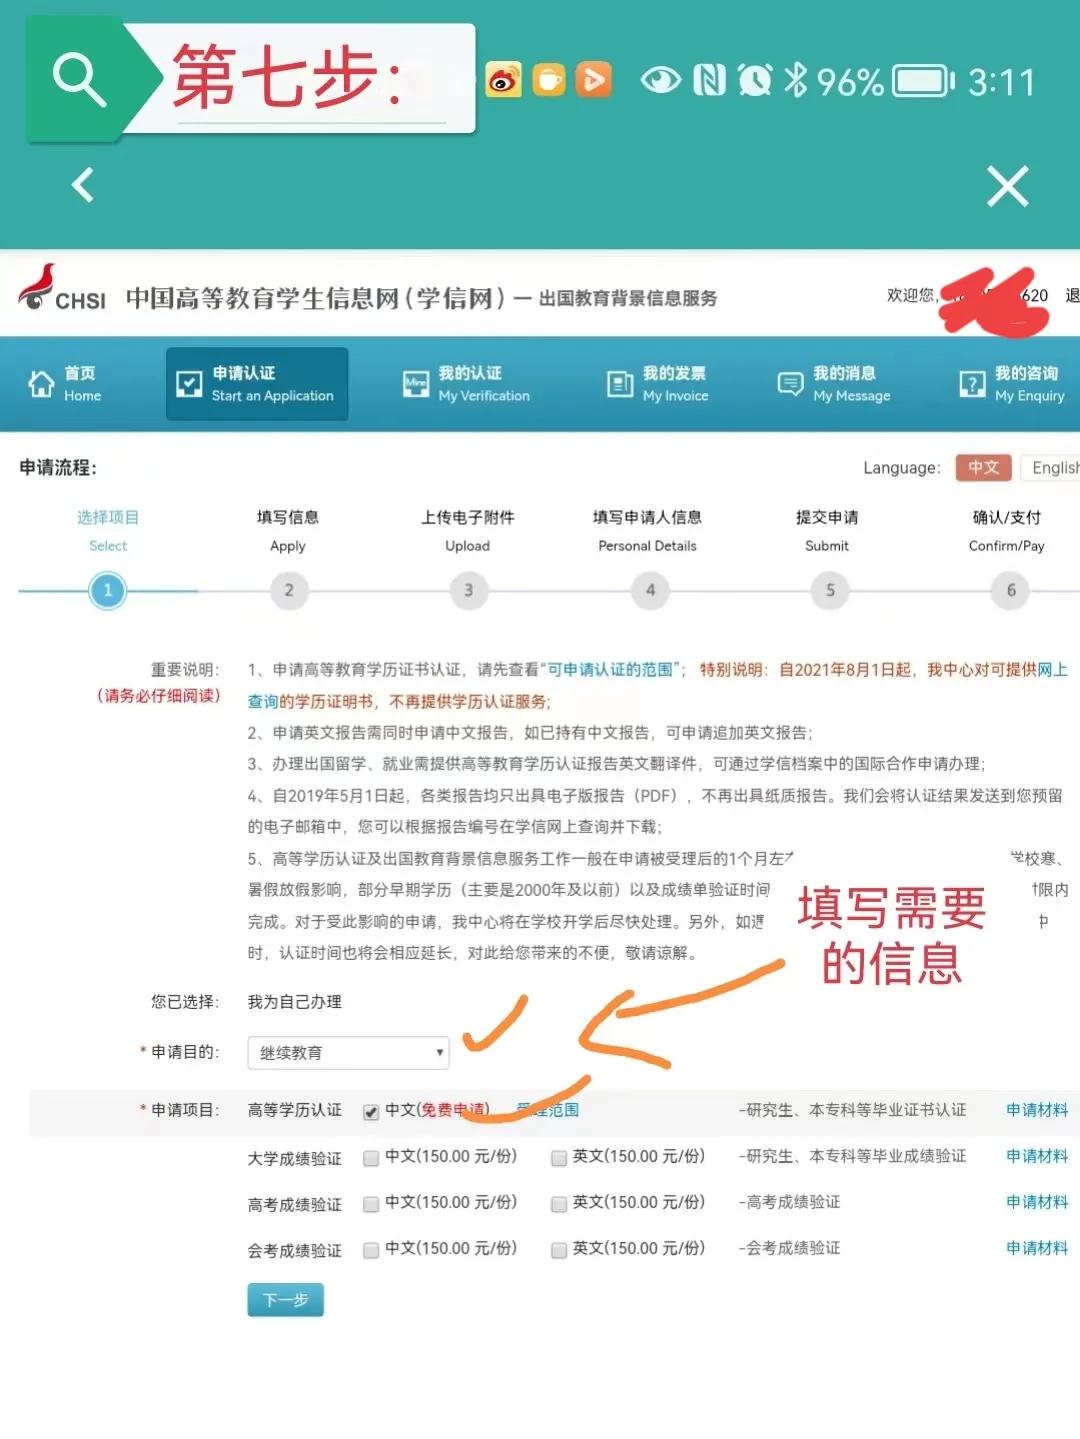1080x1439 pixels.
Task: Tap the eye comfort icon in status bar
Action: 662,78
